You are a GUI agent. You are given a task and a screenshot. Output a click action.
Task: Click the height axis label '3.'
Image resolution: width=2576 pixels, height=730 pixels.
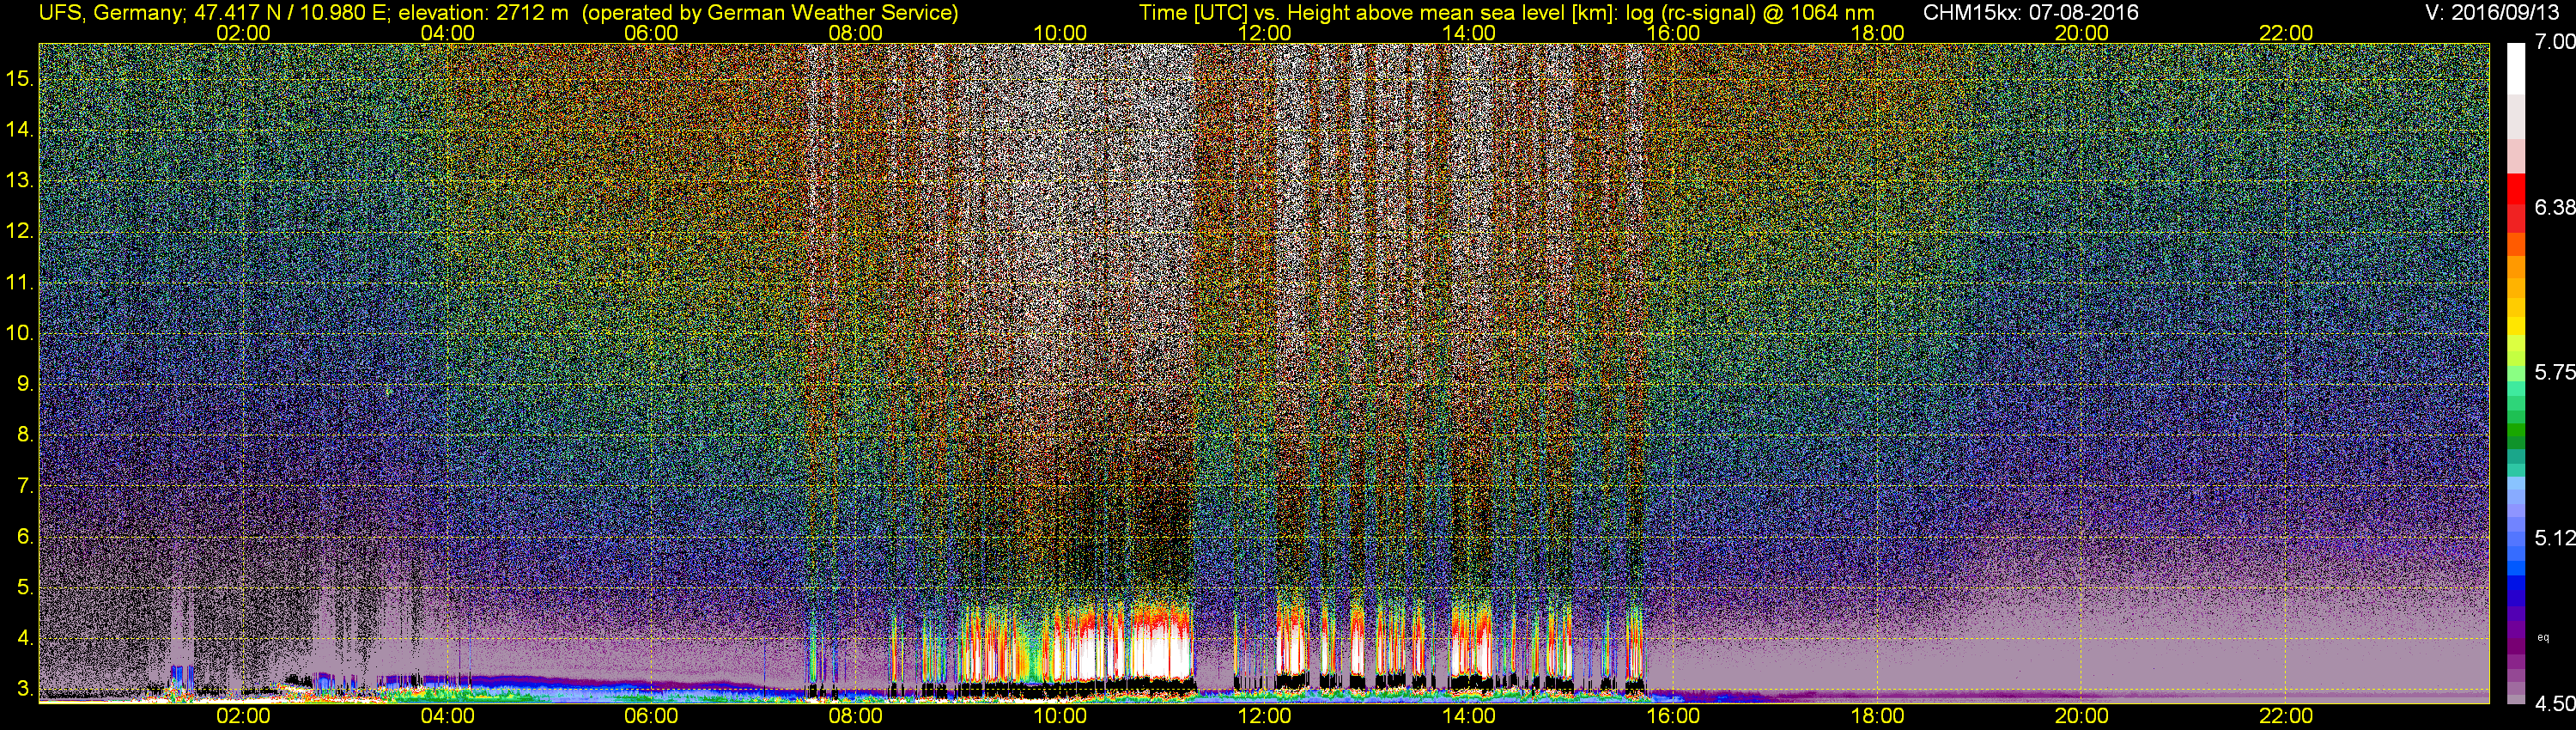pos(26,689)
